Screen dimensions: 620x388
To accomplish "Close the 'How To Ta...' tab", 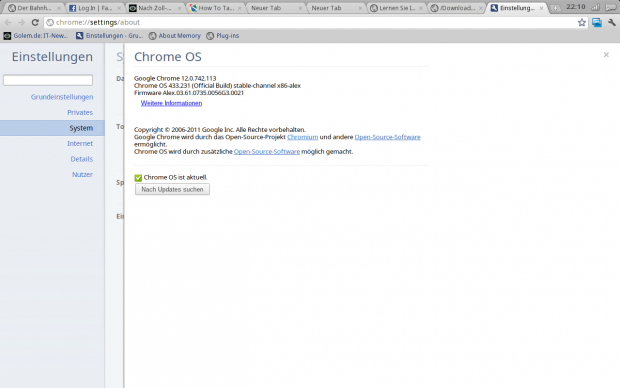I will coord(239,8).
